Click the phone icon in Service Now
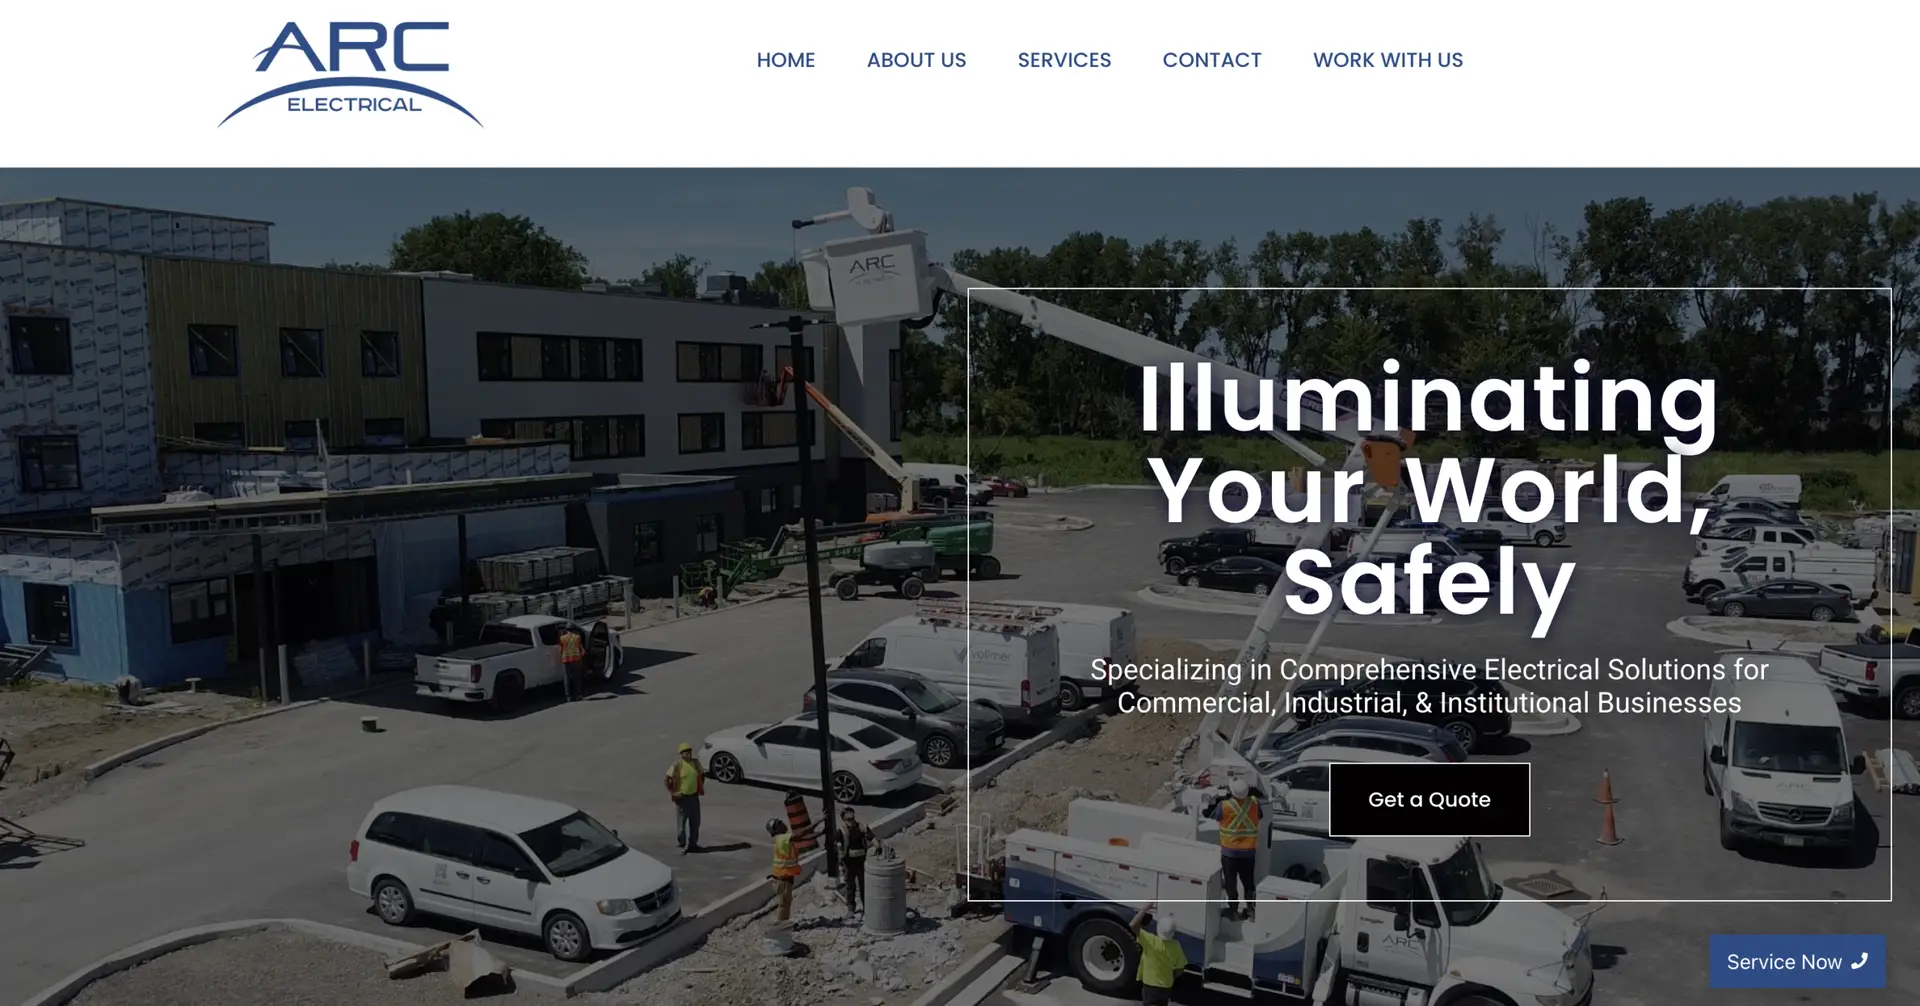The width and height of the screenshot is (1920, 1006). pos(1859,961)
